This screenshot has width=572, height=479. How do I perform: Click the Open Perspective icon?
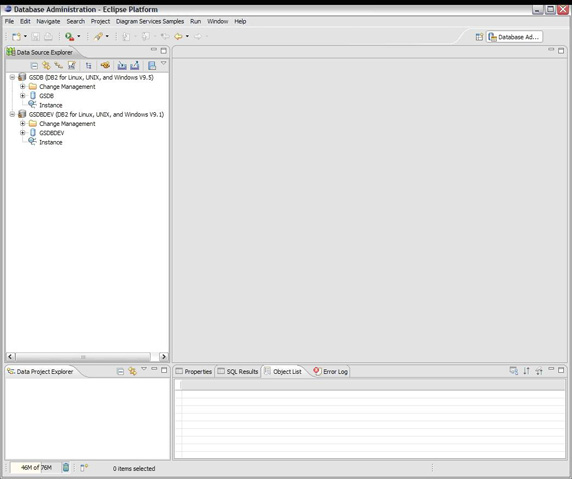pyautogui.click(x=479, y=37)
